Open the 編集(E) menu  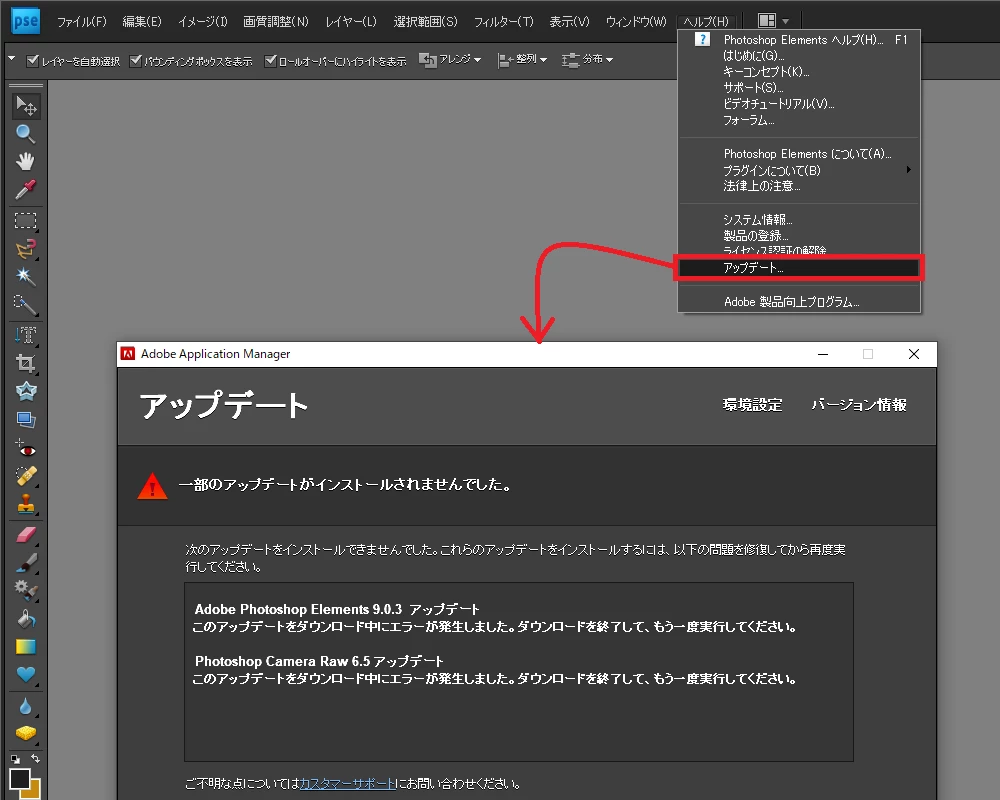[142, 22]
